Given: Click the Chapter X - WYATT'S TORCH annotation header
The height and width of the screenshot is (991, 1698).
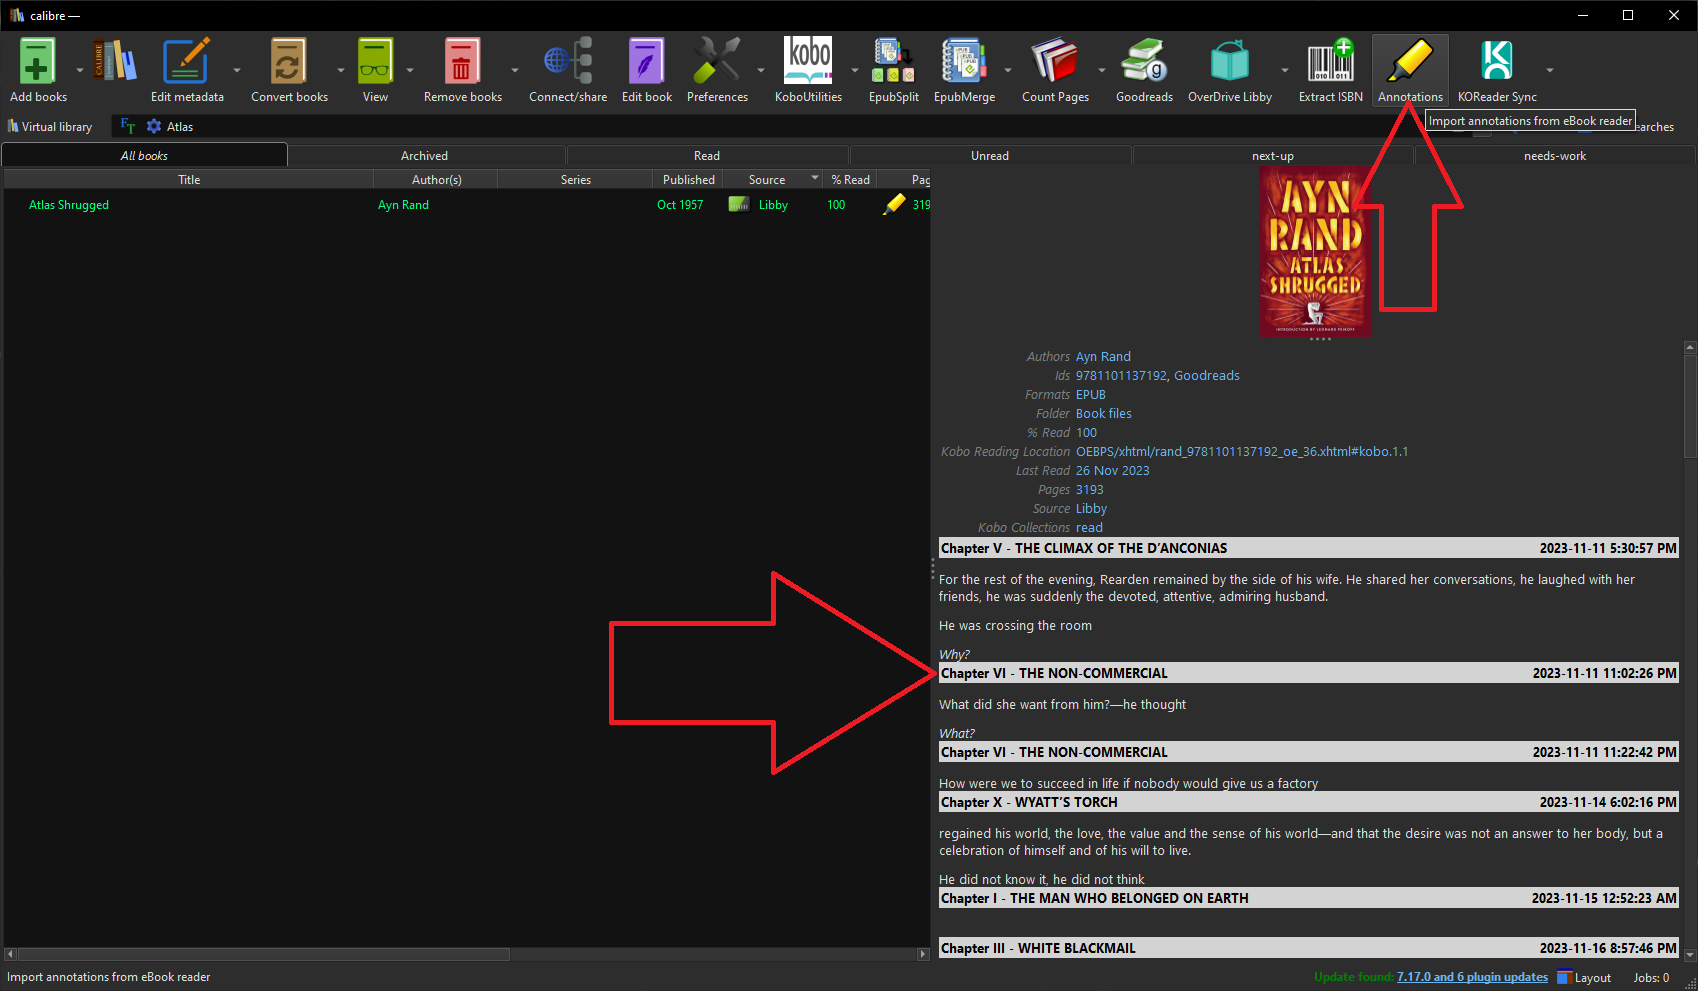Looking at the screenshot, I should pos(1308,802).
